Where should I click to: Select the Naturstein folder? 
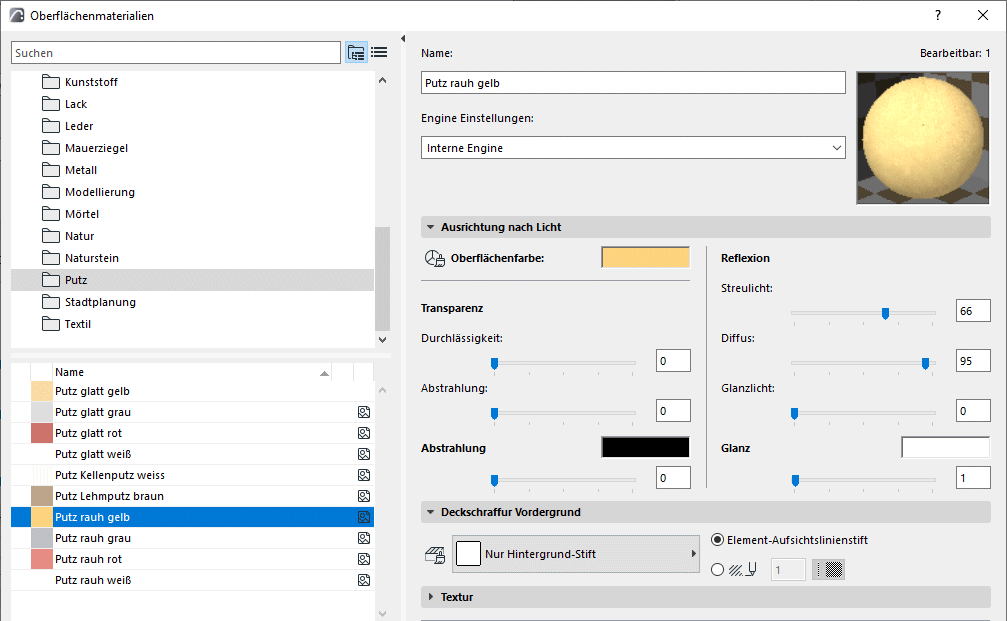91,258
